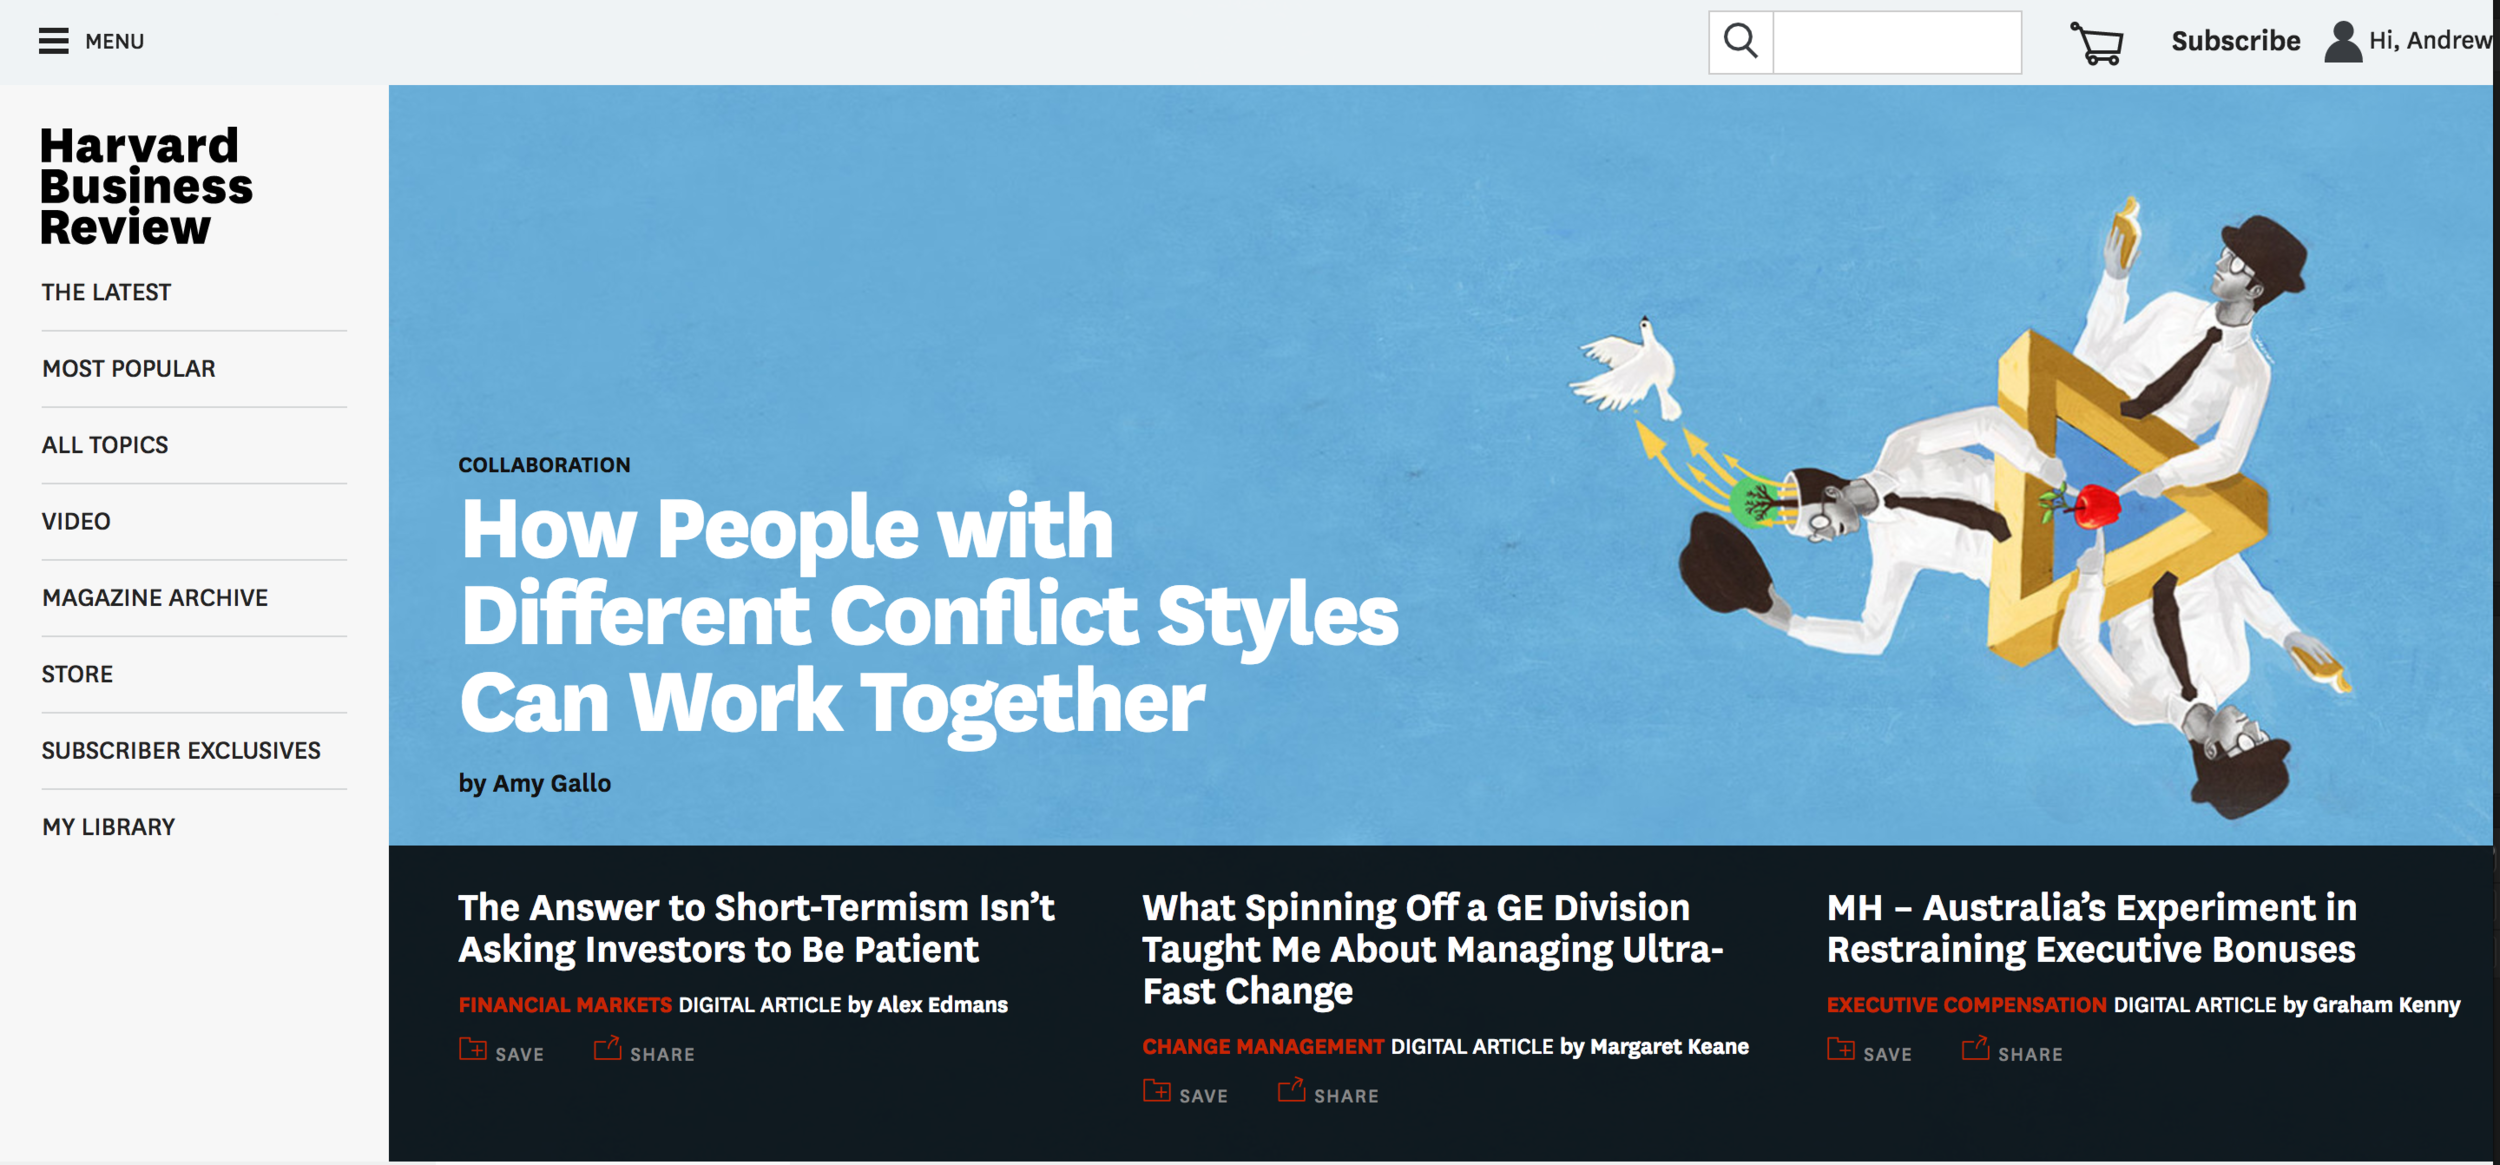Image resolution: width=2500 pixels, height=1165 pixels.
Task: Click the user profile avatar icon
Action: (2343, 42)
